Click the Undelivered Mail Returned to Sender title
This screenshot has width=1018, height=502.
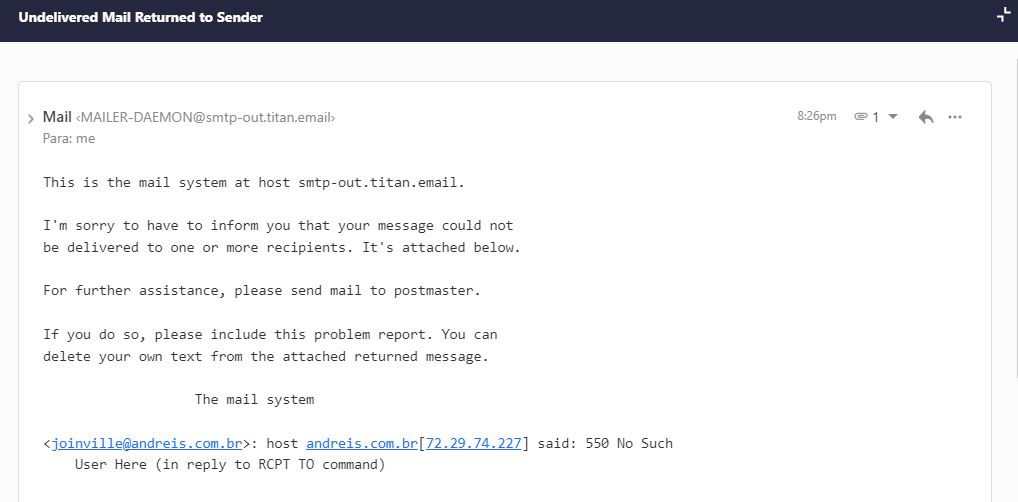point(140,17)
